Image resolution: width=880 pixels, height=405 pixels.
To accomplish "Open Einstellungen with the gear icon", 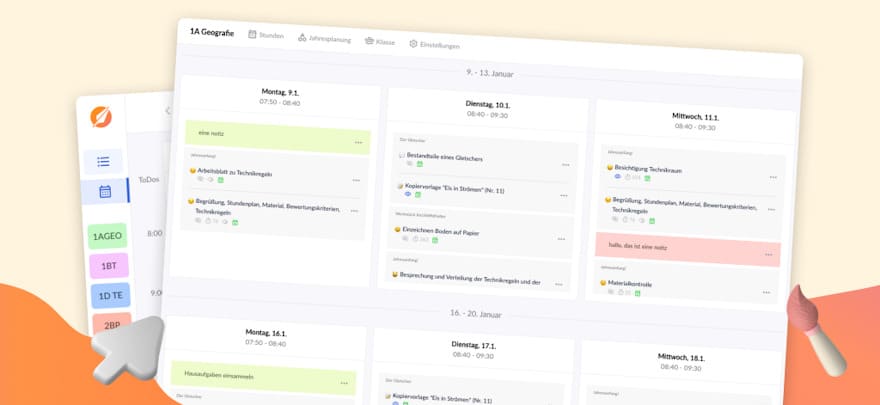I will [x=434, y=45].
